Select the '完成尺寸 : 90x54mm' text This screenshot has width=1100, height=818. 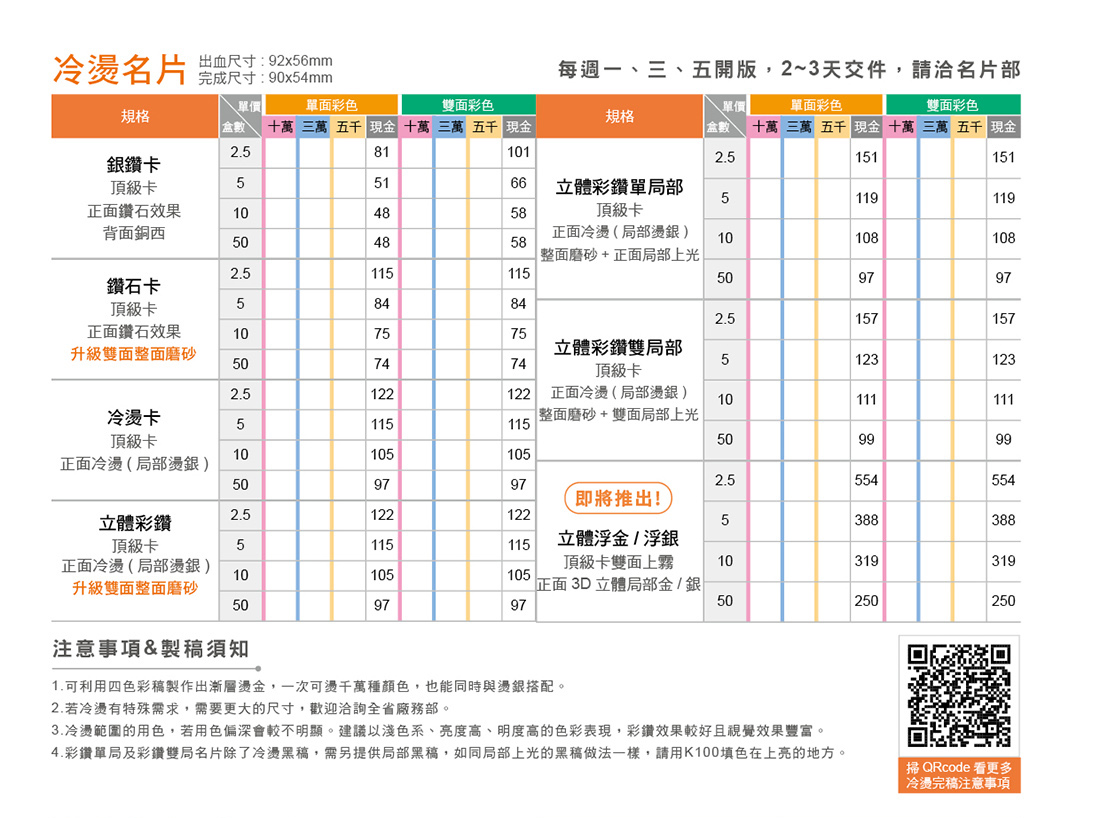265,78
